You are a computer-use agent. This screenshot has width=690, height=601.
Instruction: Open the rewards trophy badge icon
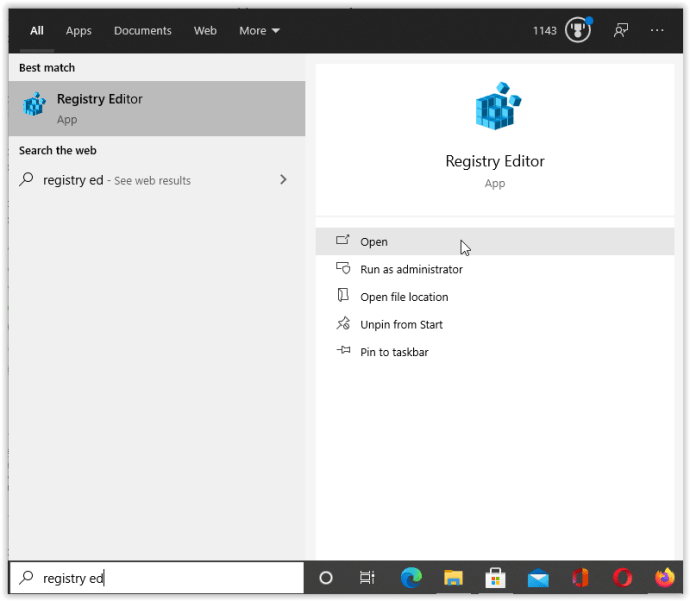pyautogui.click(x=578, y=30)
